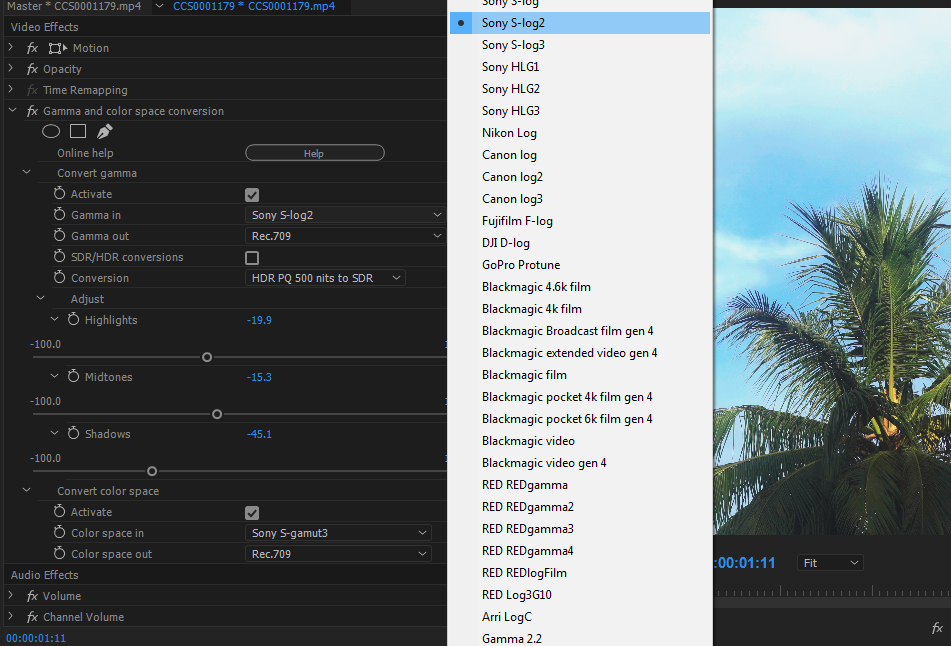Uncheck Activate under Convert color space
This screenshot has width=951, height=646.
[252, 513]
